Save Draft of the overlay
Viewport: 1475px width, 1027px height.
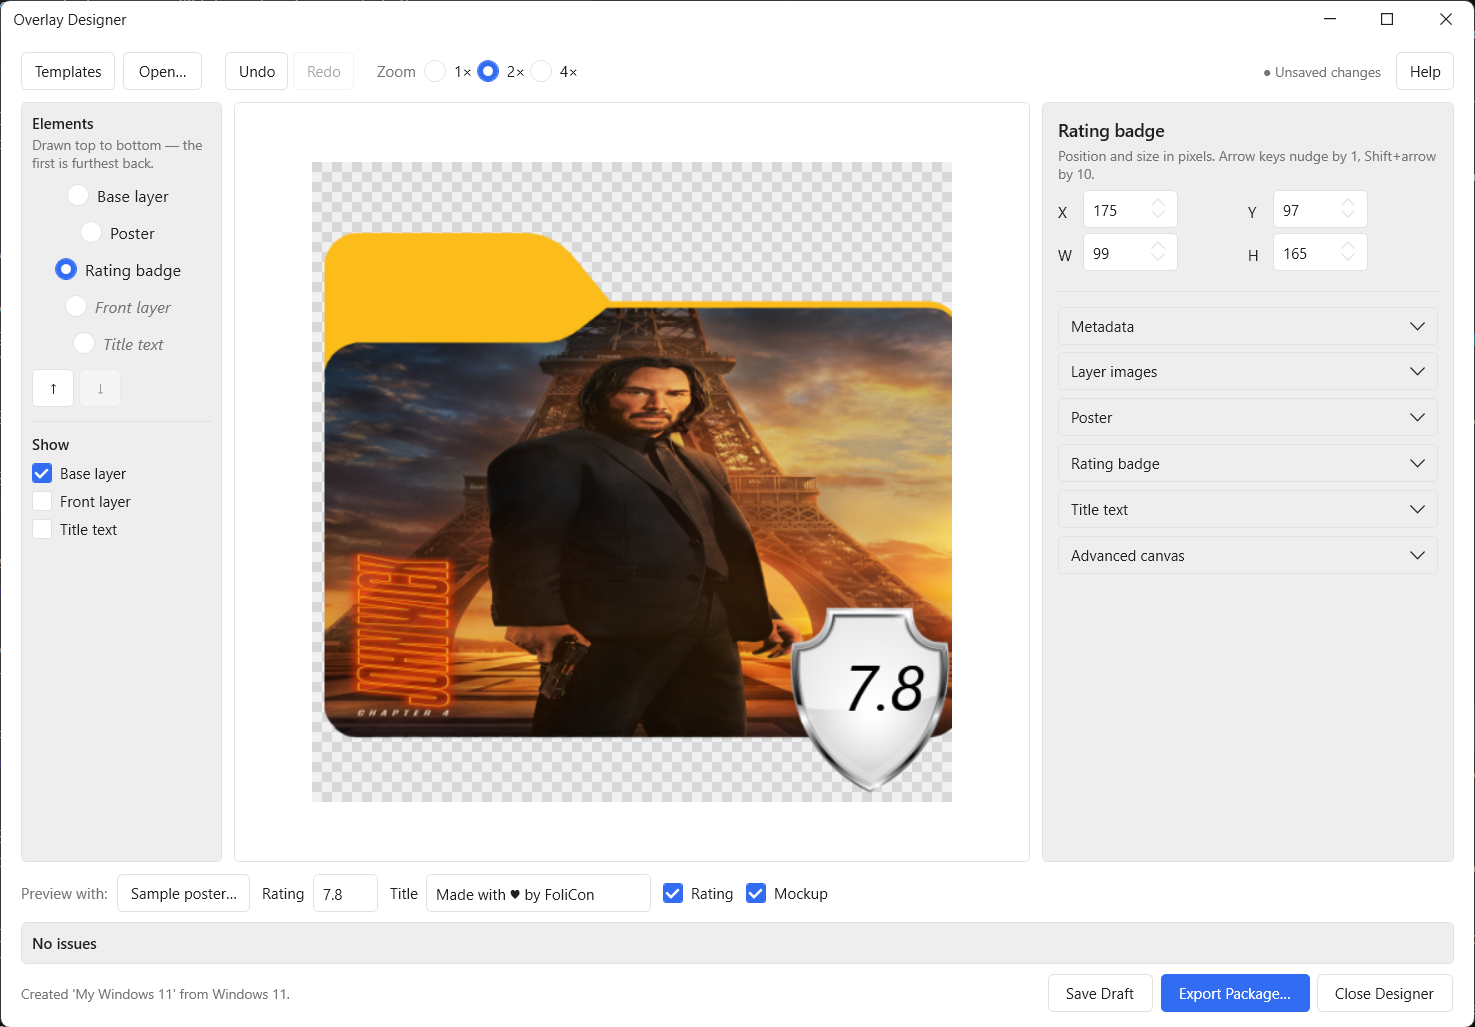click(x=1100, y=993)
